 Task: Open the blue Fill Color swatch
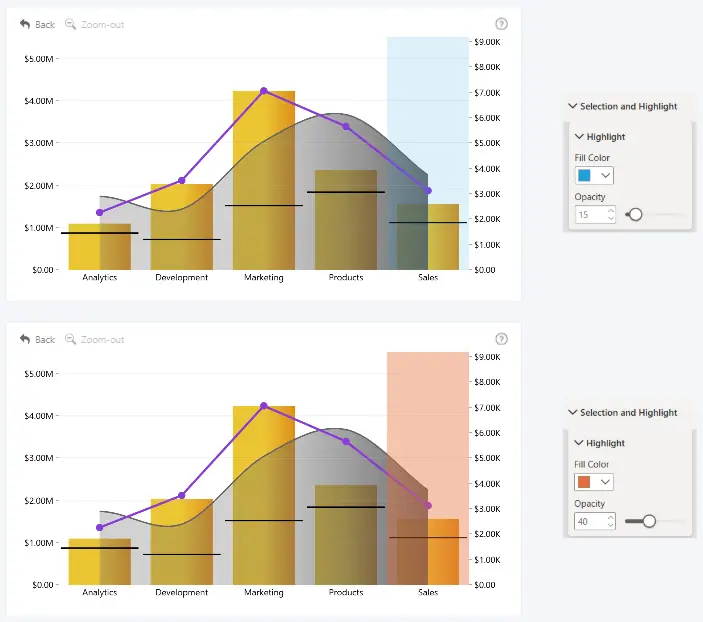tap(584, 175)
